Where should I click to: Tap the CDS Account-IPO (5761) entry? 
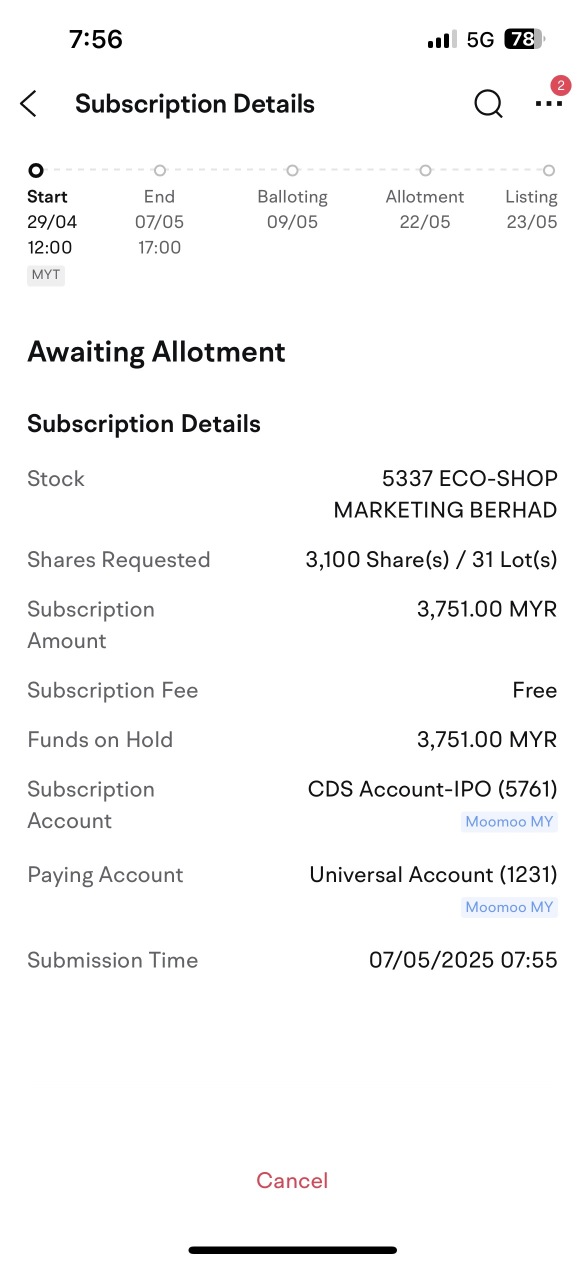(432, 789)
